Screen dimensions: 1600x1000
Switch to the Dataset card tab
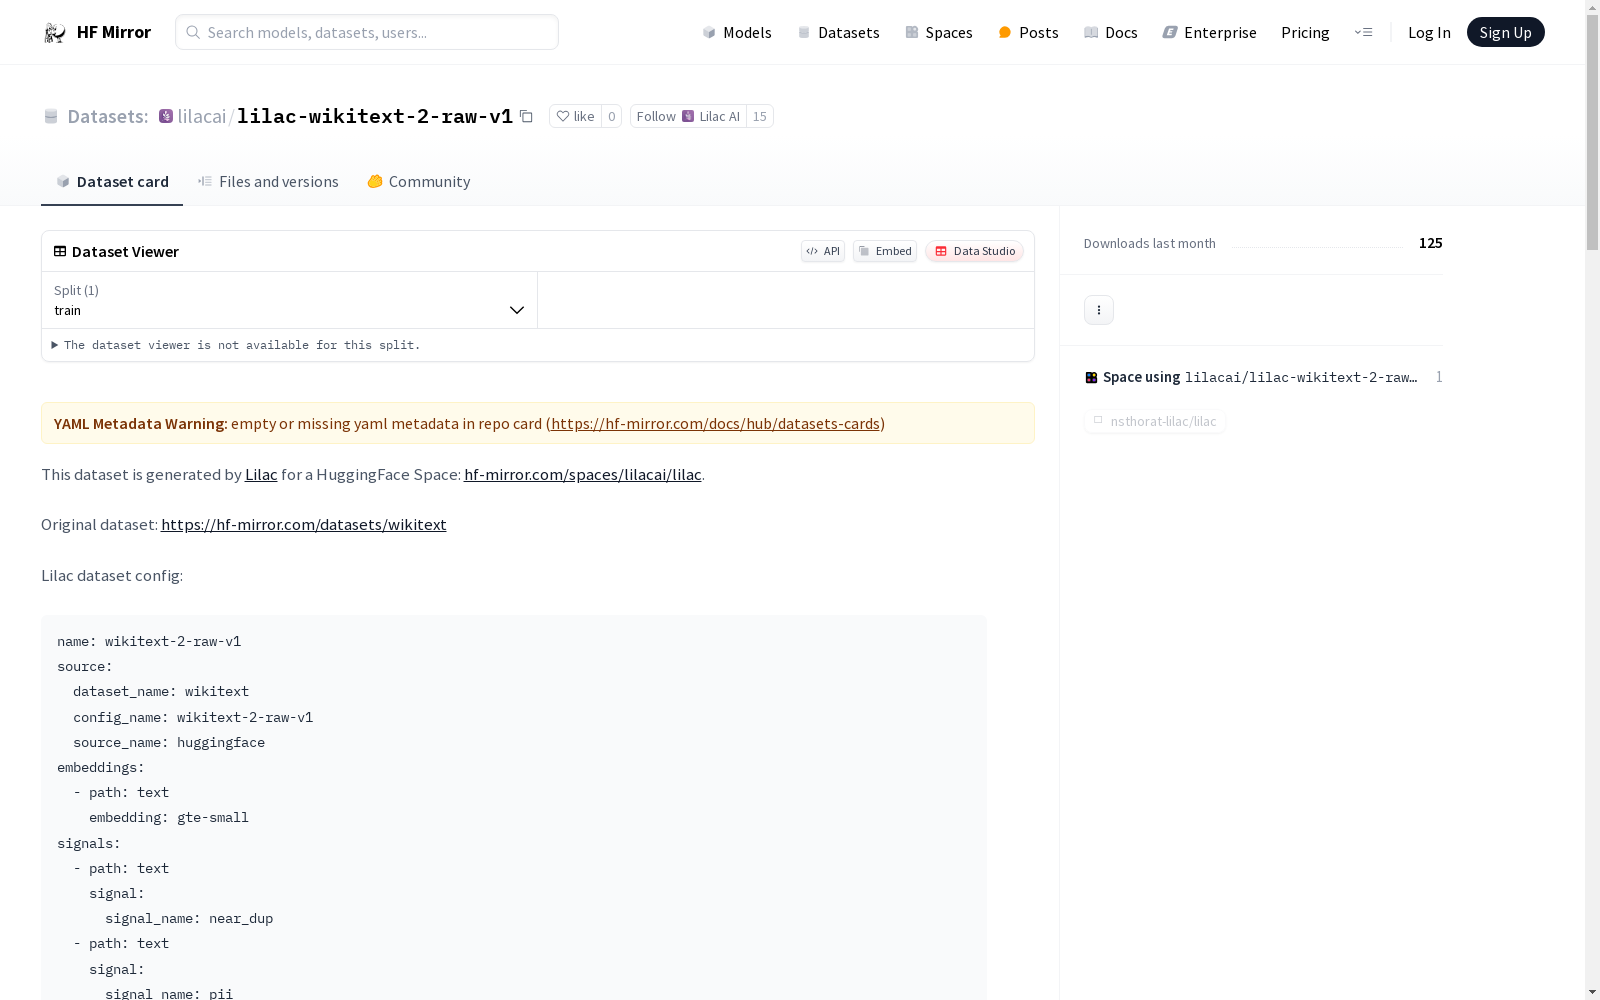[x=112, y=181]
